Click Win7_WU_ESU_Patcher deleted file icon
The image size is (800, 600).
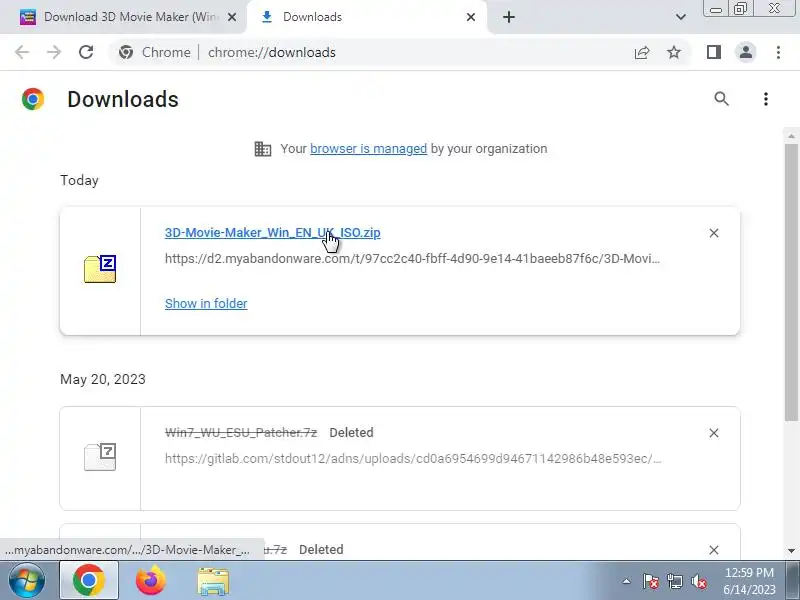100,457
